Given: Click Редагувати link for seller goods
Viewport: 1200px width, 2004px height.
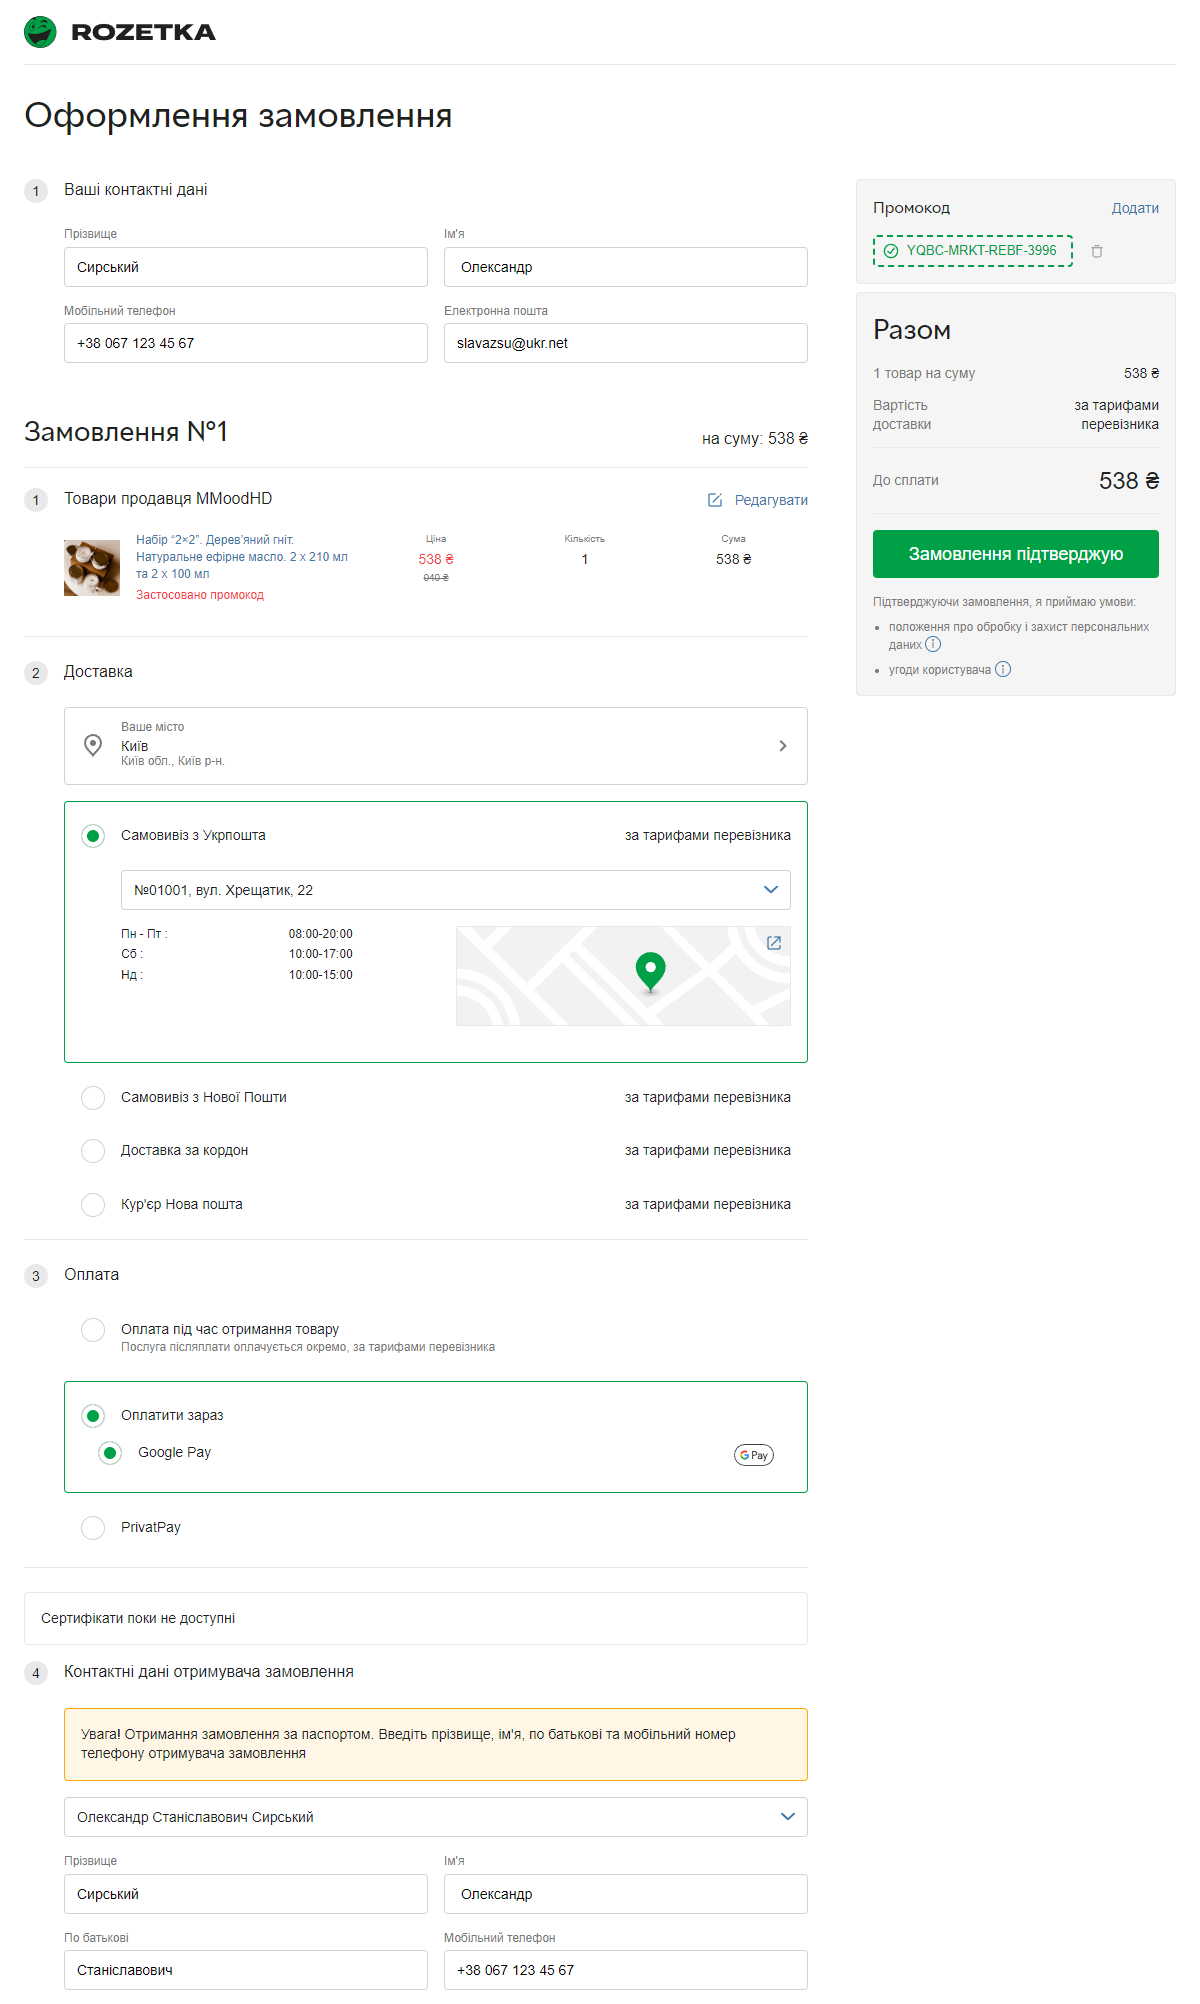Looking at the screenshot, I should (x=771, y=500).
